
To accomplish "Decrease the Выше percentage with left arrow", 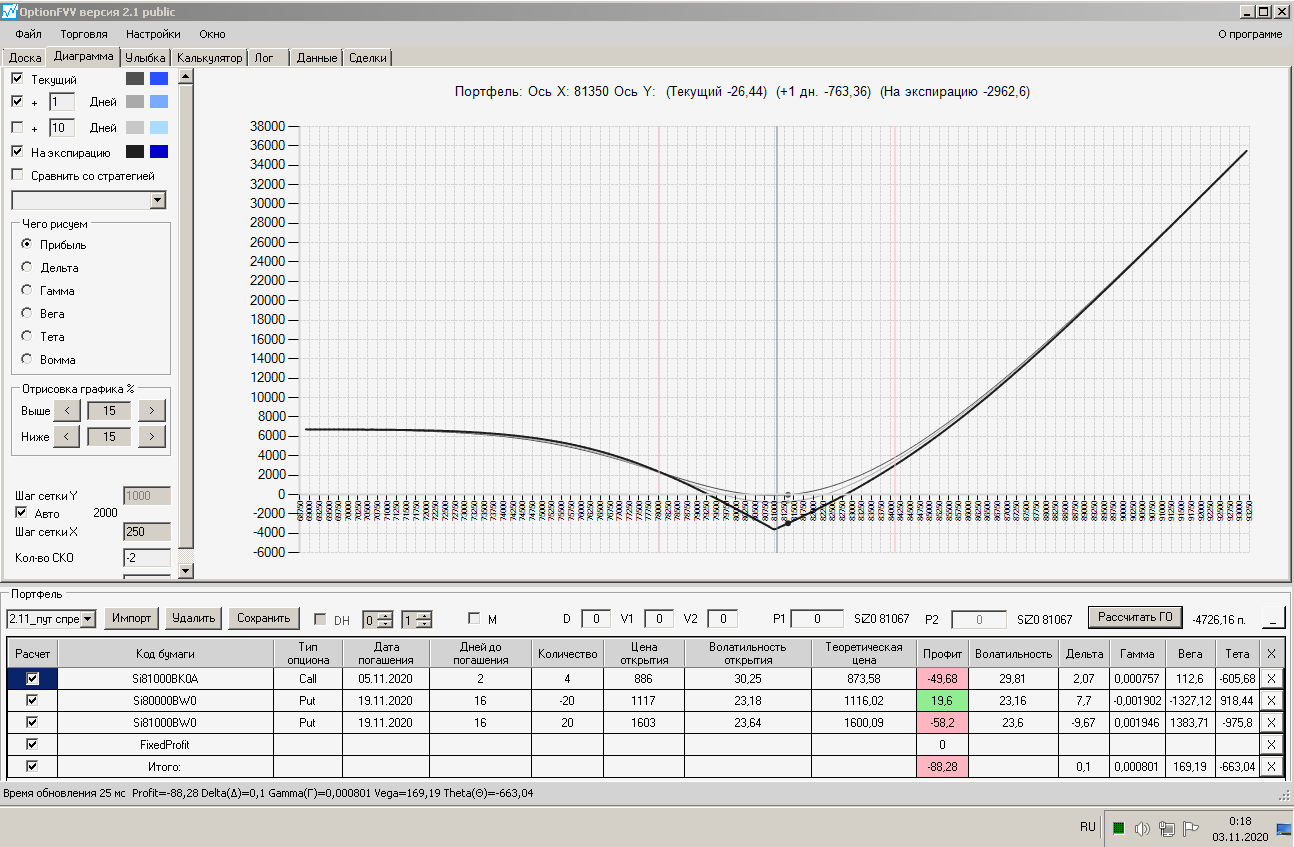I will coord(66,410).
